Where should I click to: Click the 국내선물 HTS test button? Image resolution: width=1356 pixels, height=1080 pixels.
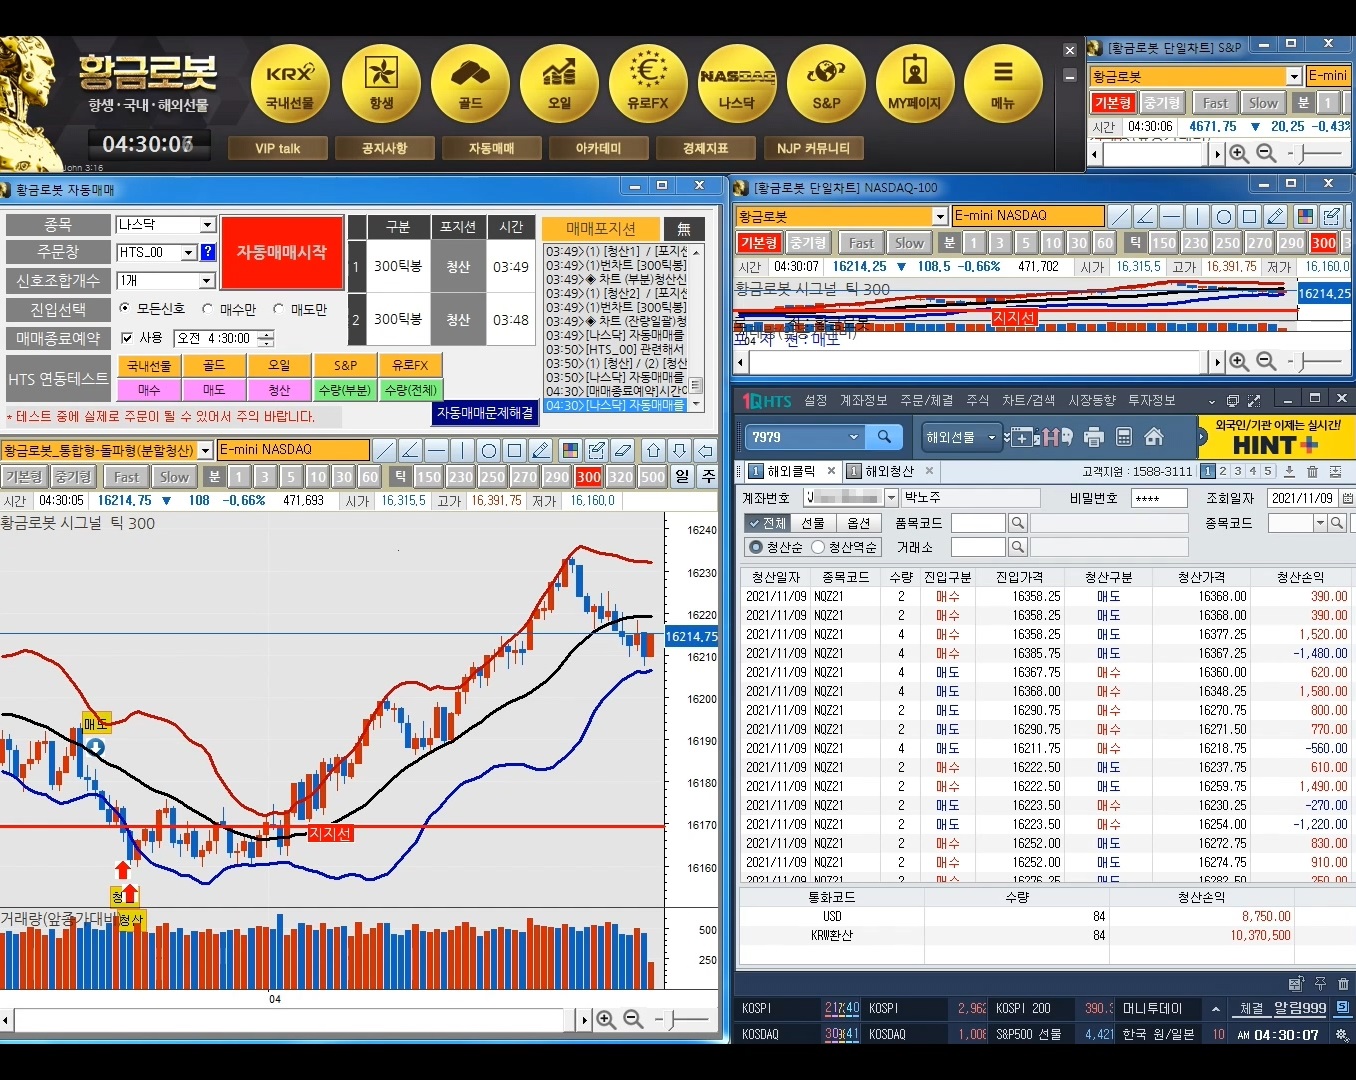click(149, 366)
